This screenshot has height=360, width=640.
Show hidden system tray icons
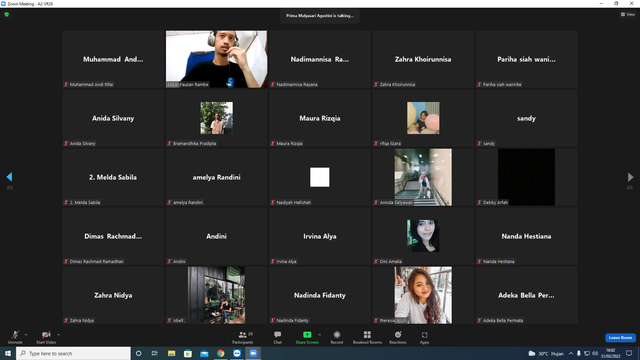[571, 353]
